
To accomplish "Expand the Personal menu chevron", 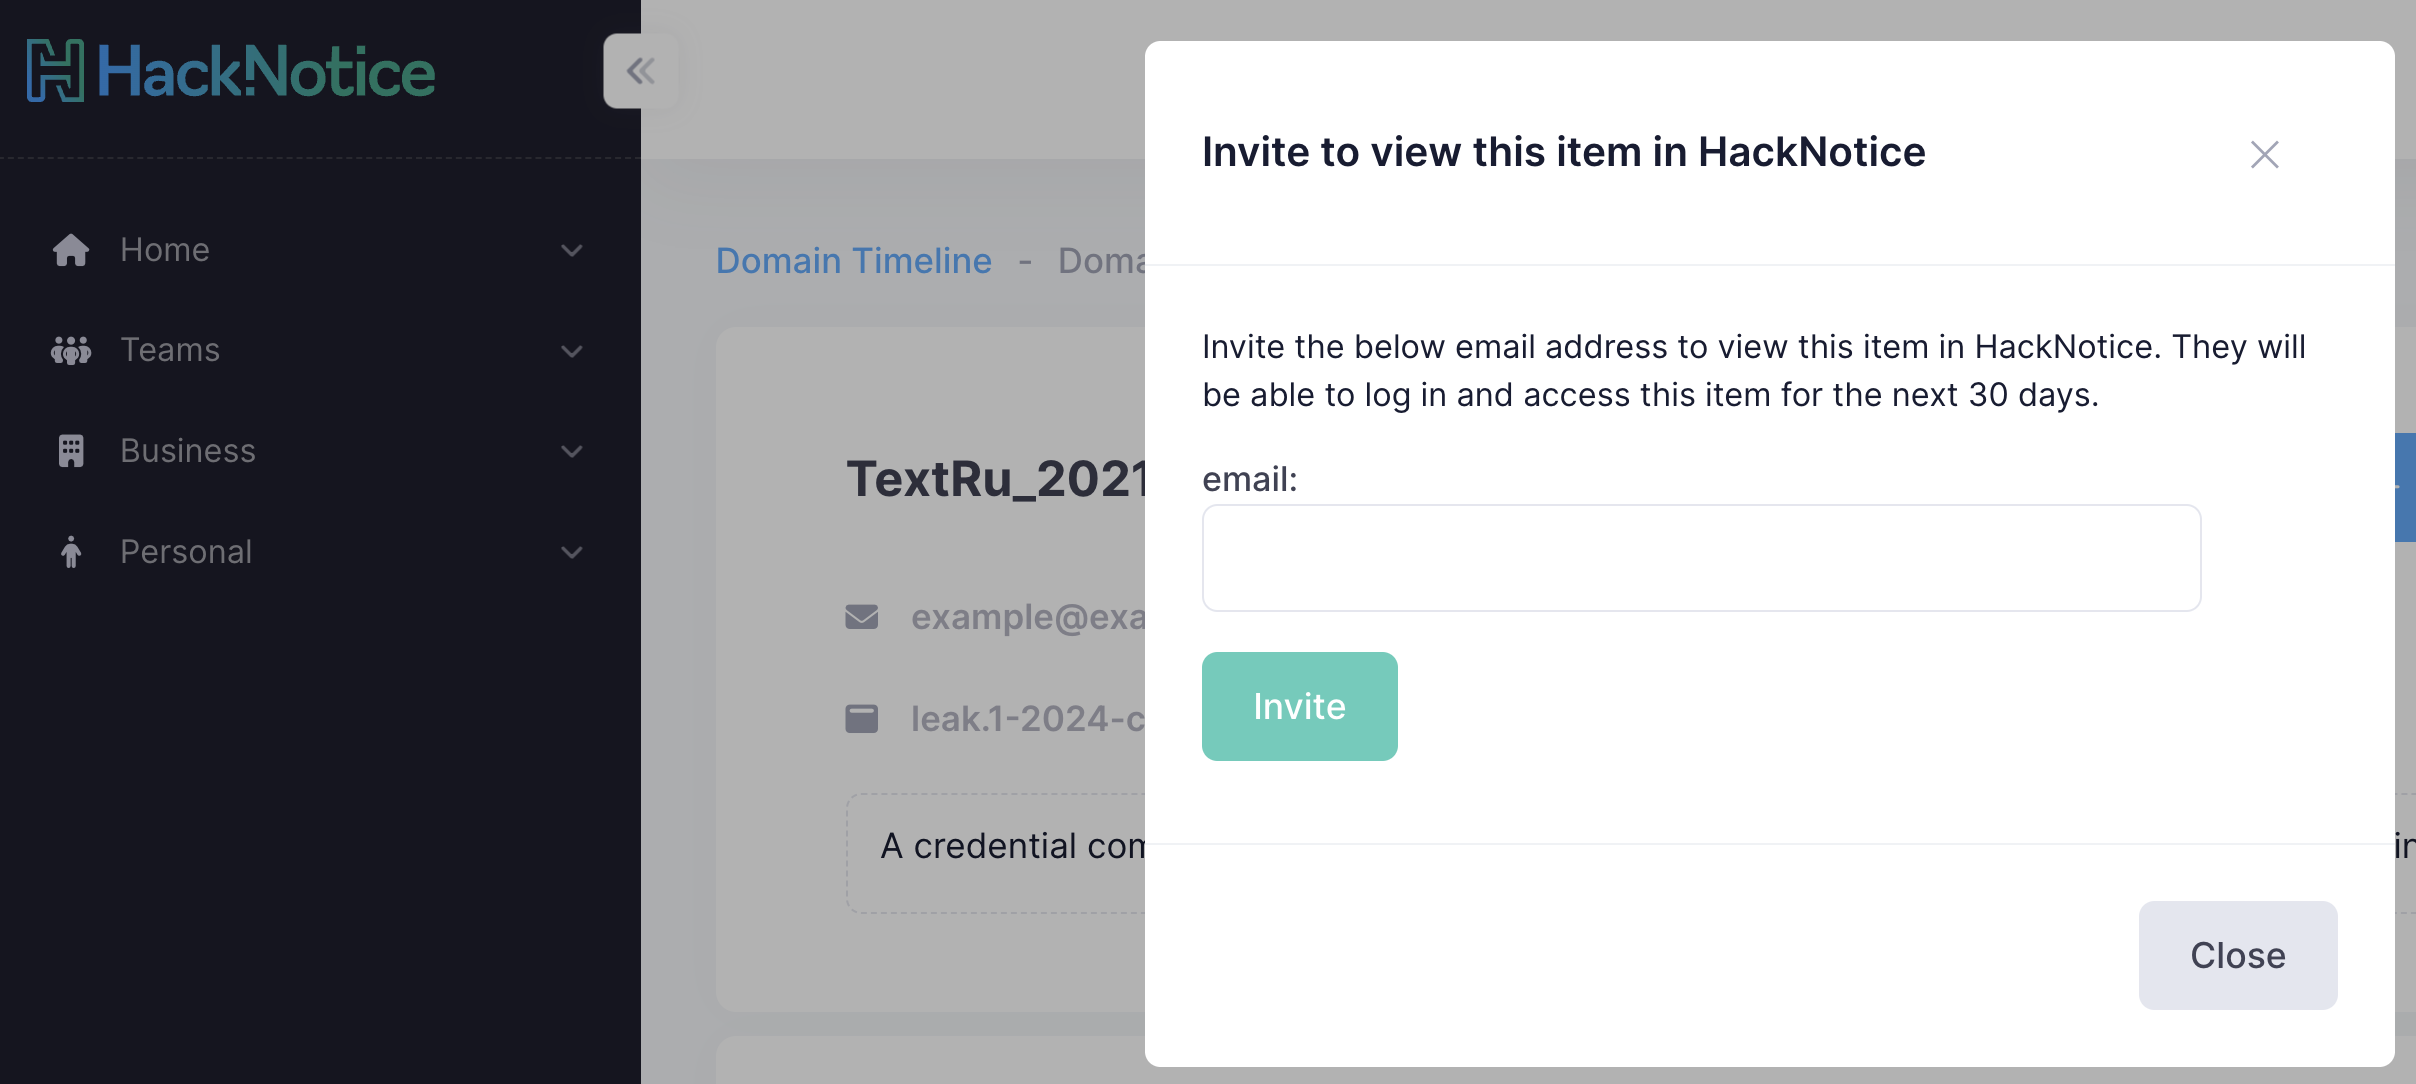I will (x=572, y=552).
